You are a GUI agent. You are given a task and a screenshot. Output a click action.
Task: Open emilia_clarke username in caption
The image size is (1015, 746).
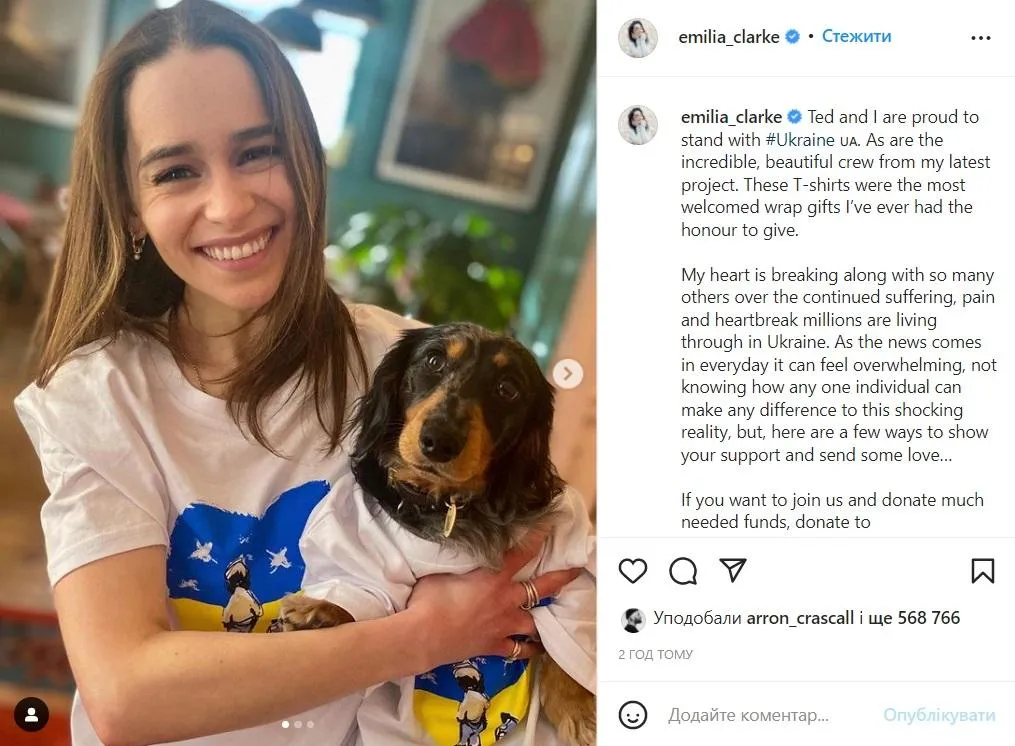tap(731, 117)
